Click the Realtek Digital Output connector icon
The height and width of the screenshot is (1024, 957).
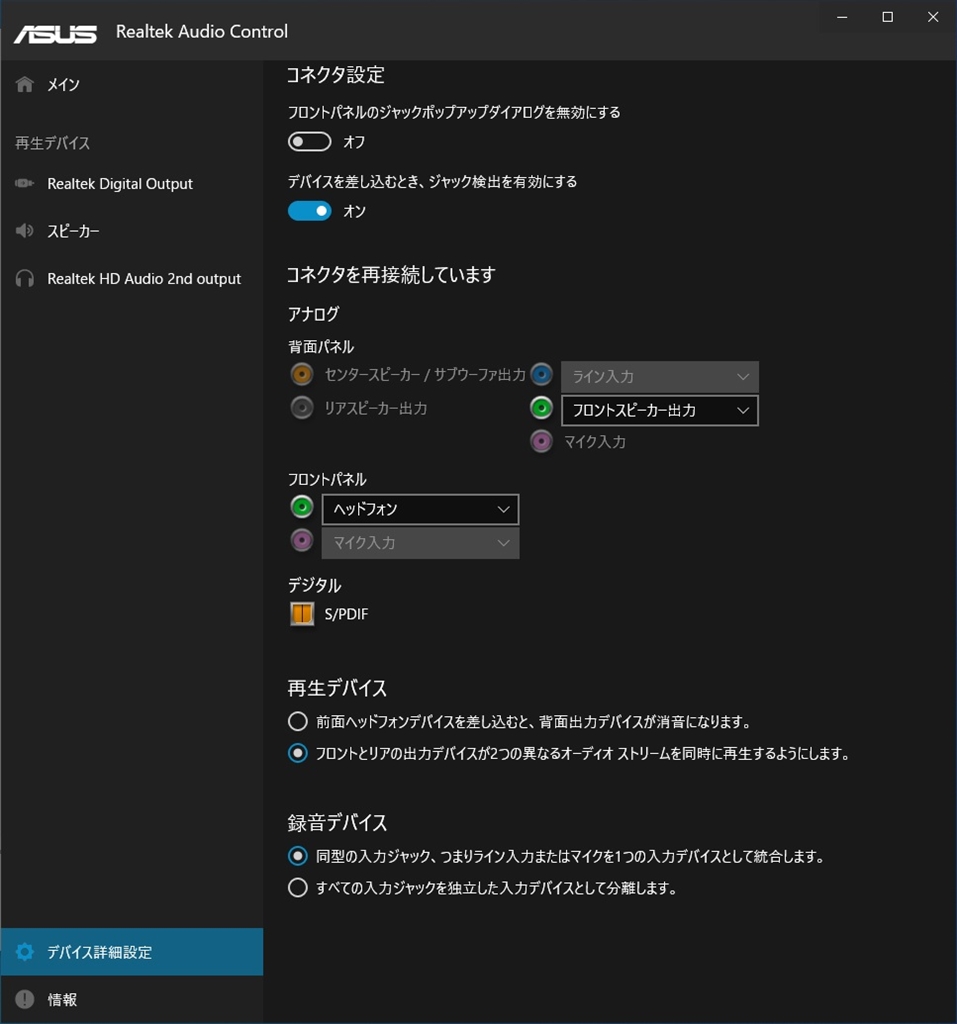coord(25,184)
